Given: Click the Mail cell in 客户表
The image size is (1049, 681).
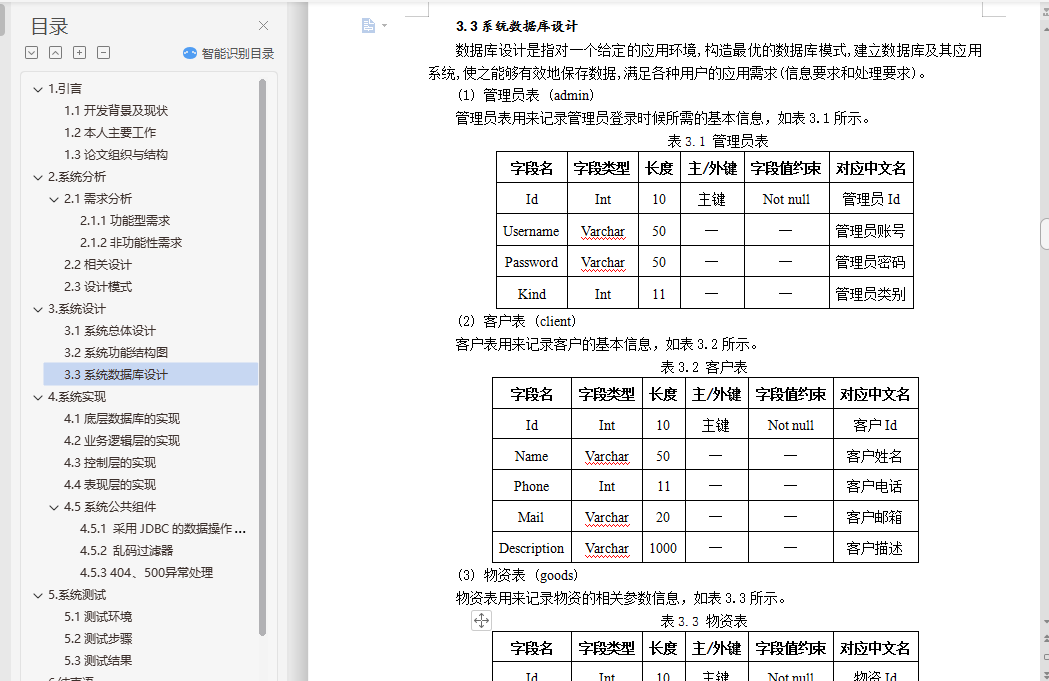Looking at the screenshot, I should [x=531, y=517].
